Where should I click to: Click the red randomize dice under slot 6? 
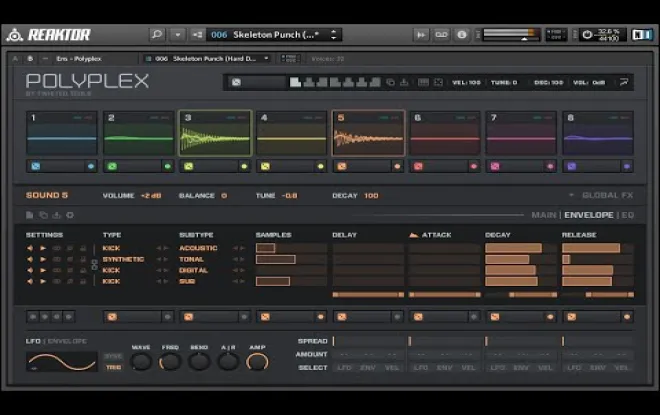tap(418, 166)
